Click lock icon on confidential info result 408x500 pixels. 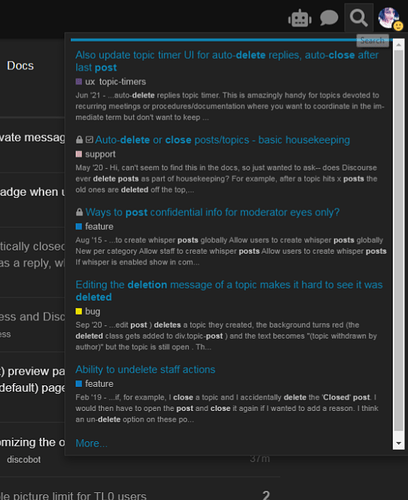[x=79, y=212]
